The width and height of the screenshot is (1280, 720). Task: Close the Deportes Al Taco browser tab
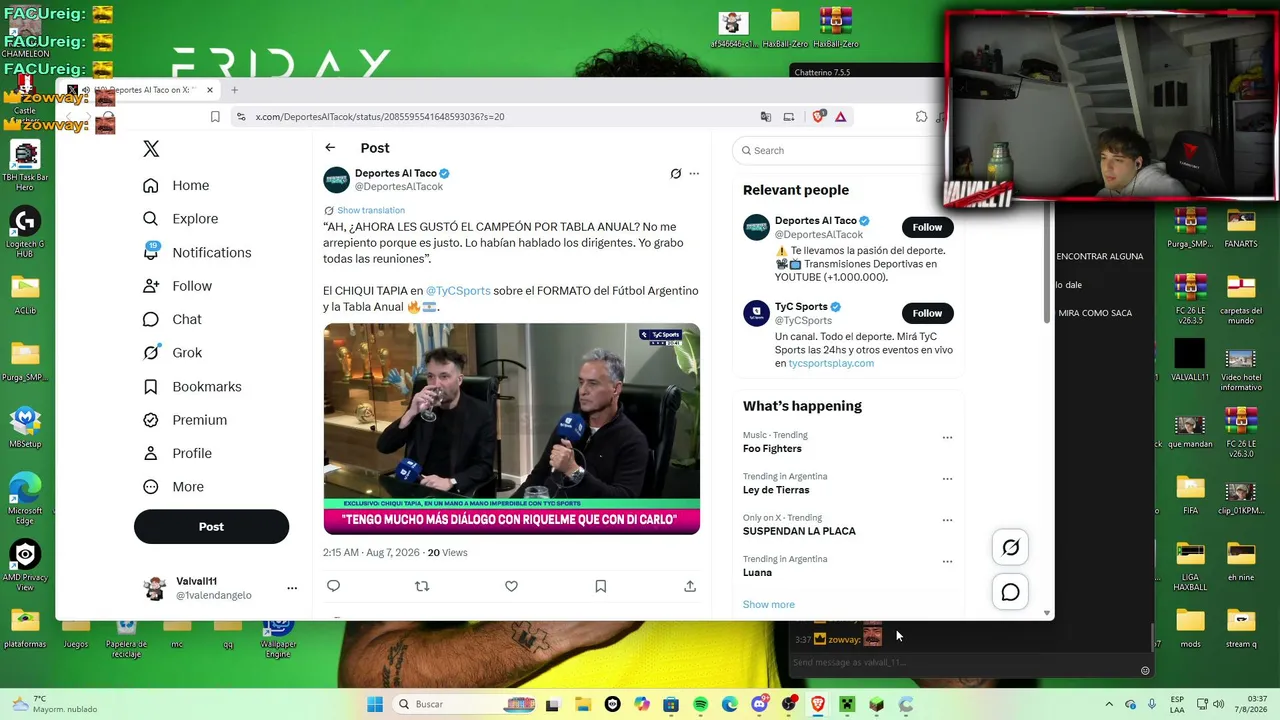point(210,90)
